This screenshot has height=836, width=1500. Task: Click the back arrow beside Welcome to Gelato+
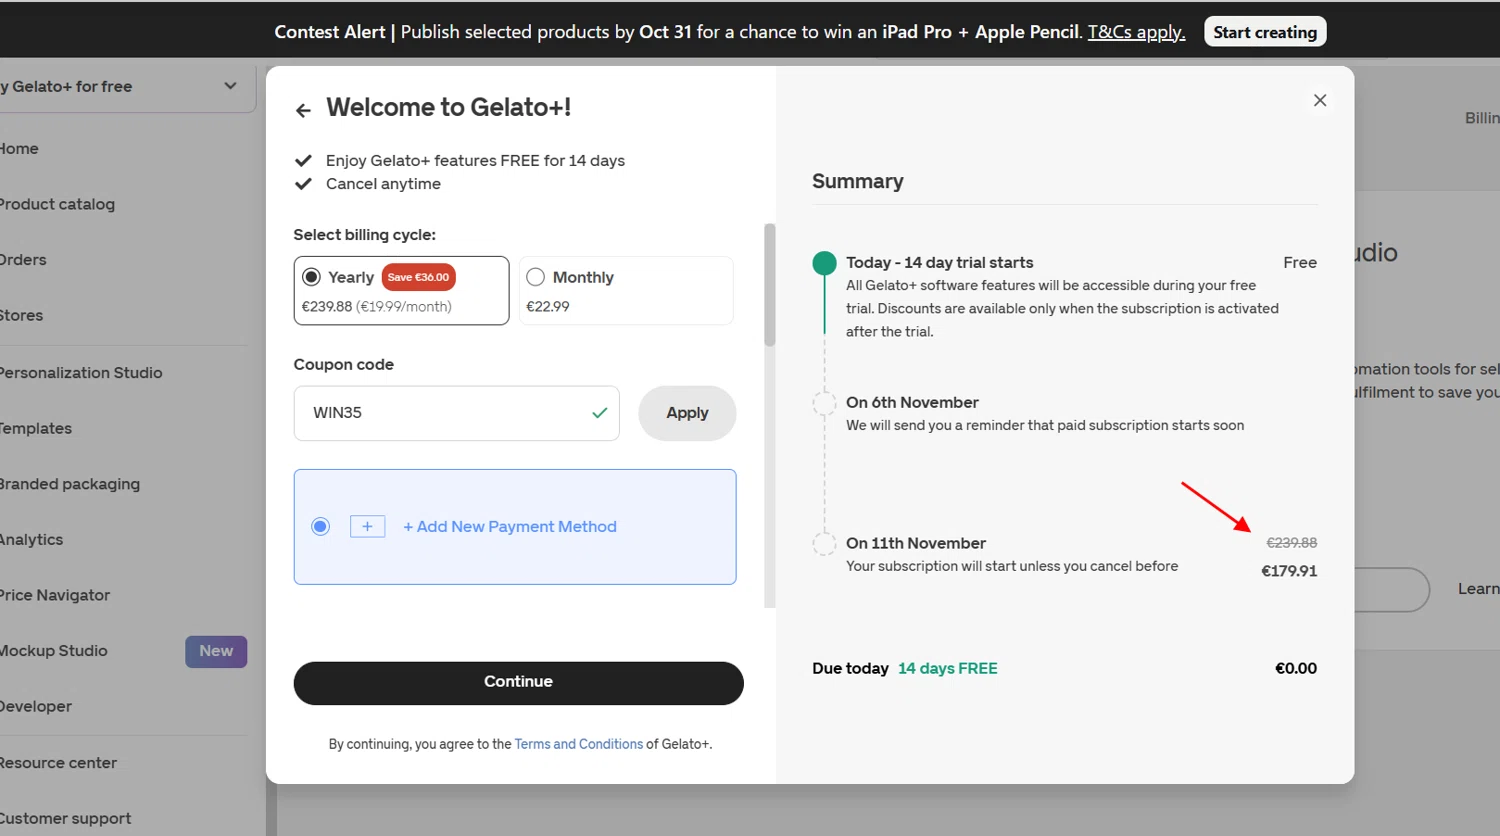tap(303, 110)
